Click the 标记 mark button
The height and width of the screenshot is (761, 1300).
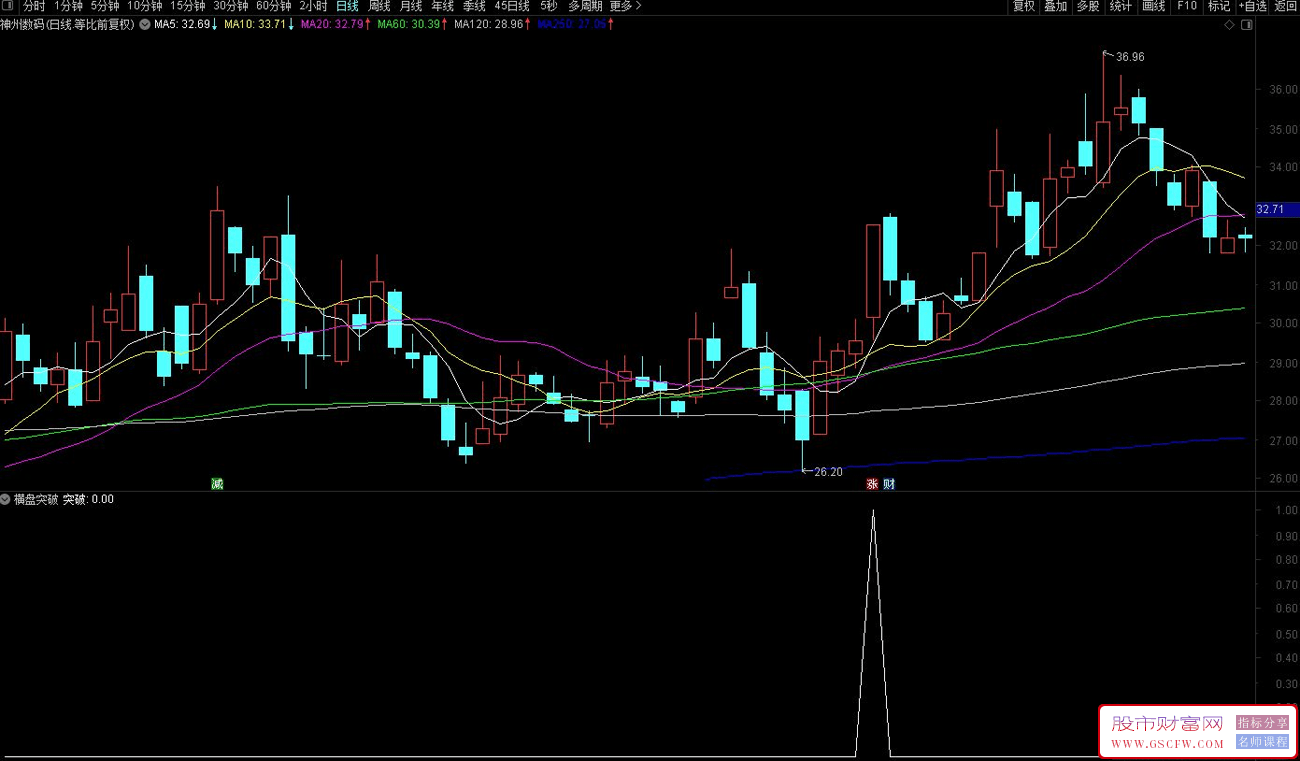1219,6
